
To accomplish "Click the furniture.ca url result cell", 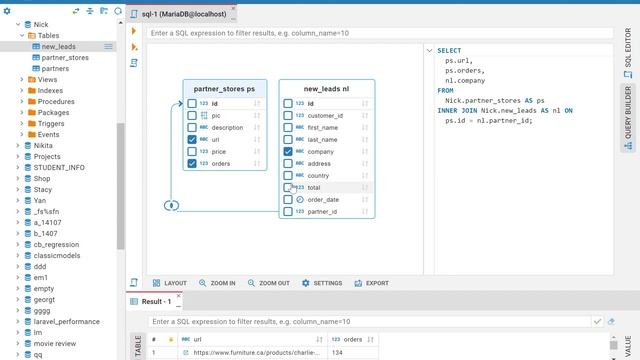I will click(x=253, y=352).
